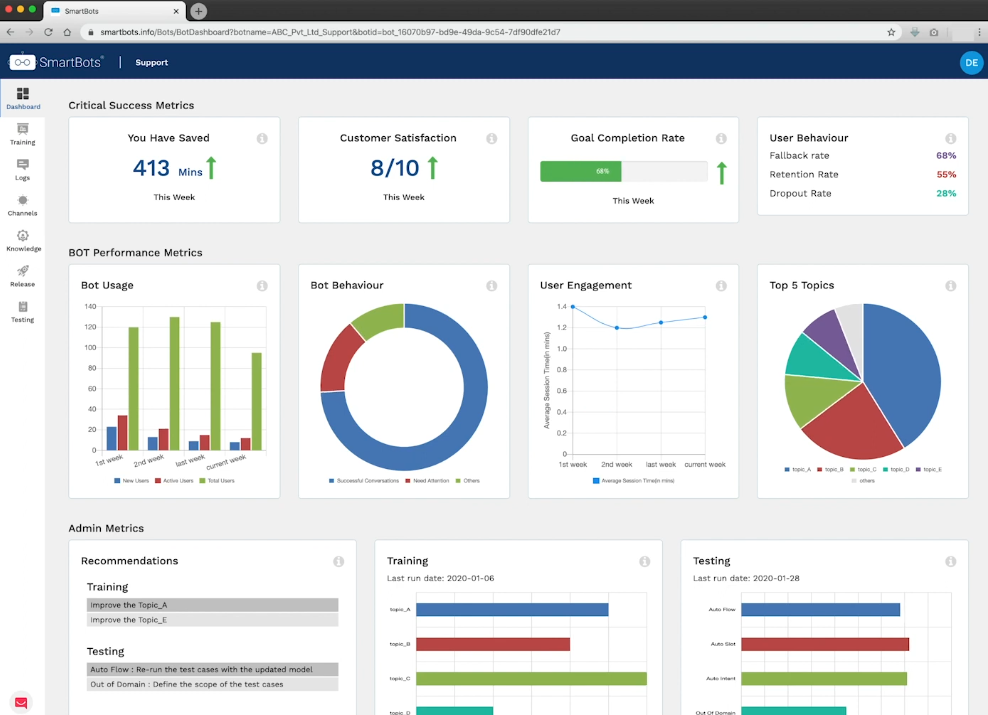Click the first data point on User Engagement line
This screenshot has height=715, width=988.
(x=573, y=307)
